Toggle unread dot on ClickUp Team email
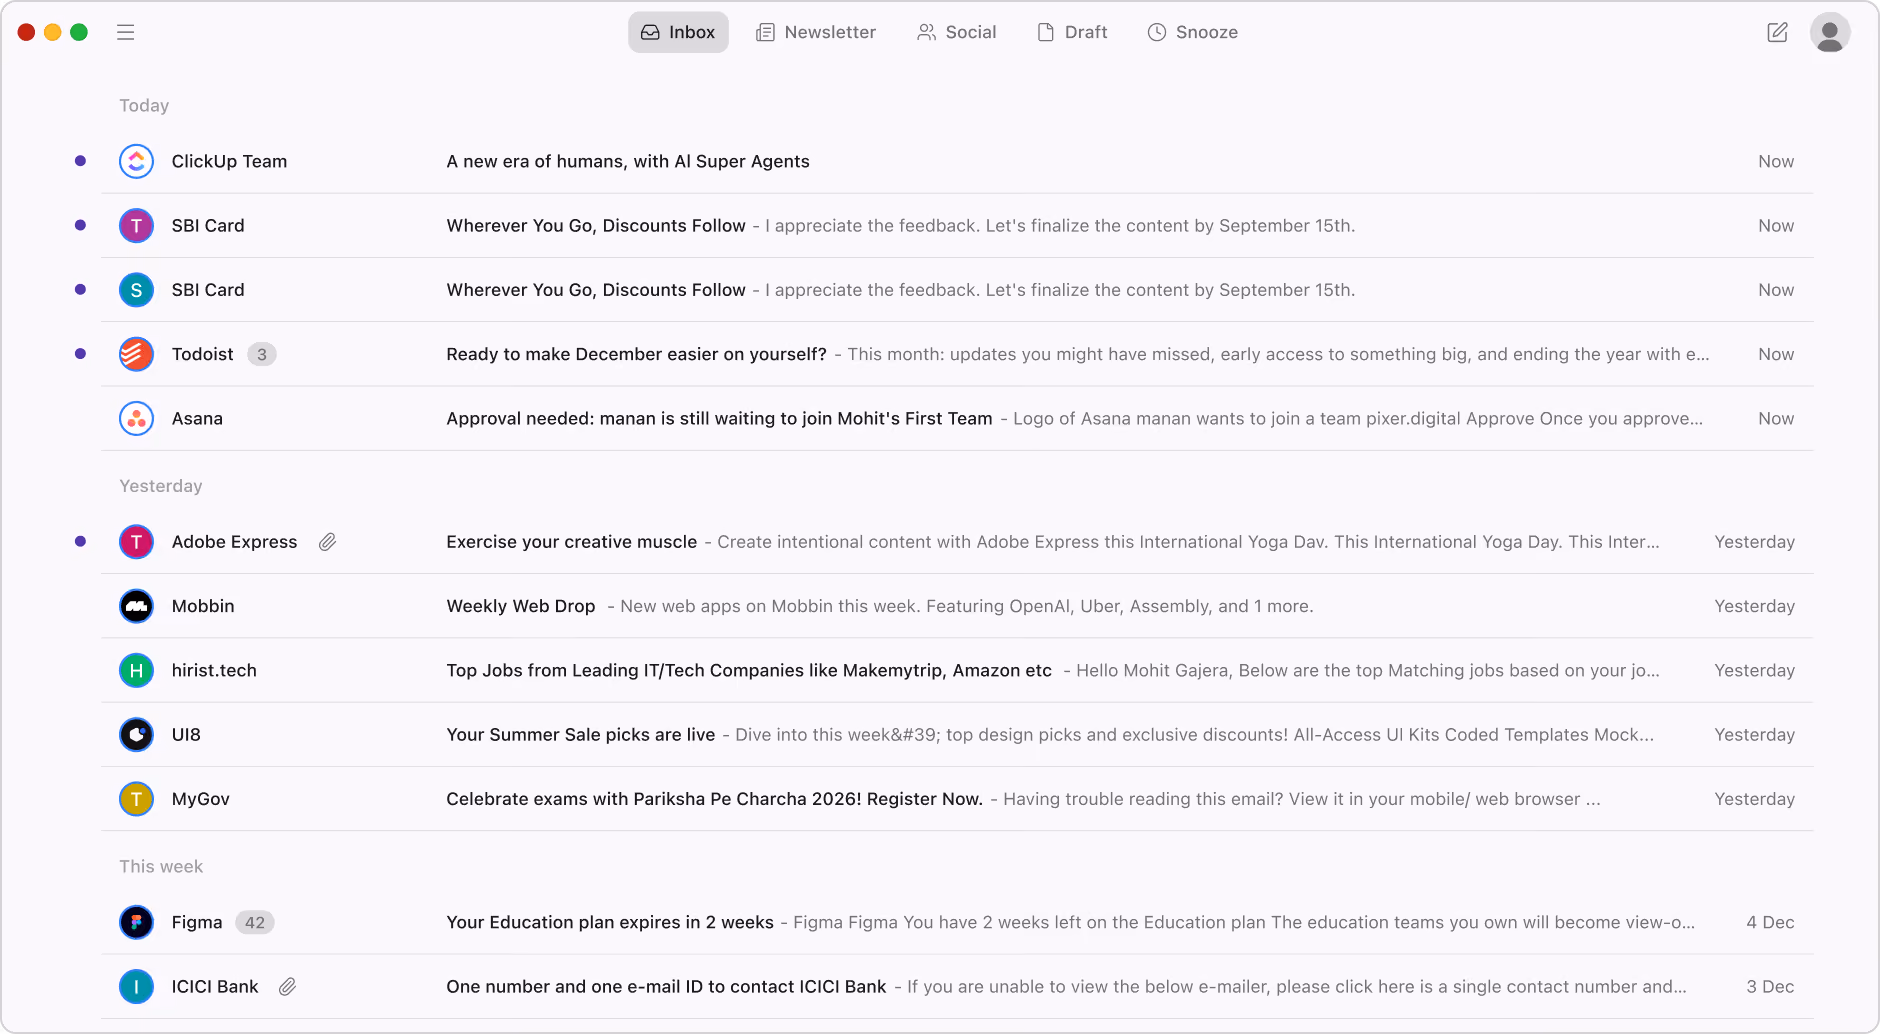Screen dimensions: 1880x1034 click(80, 161)
